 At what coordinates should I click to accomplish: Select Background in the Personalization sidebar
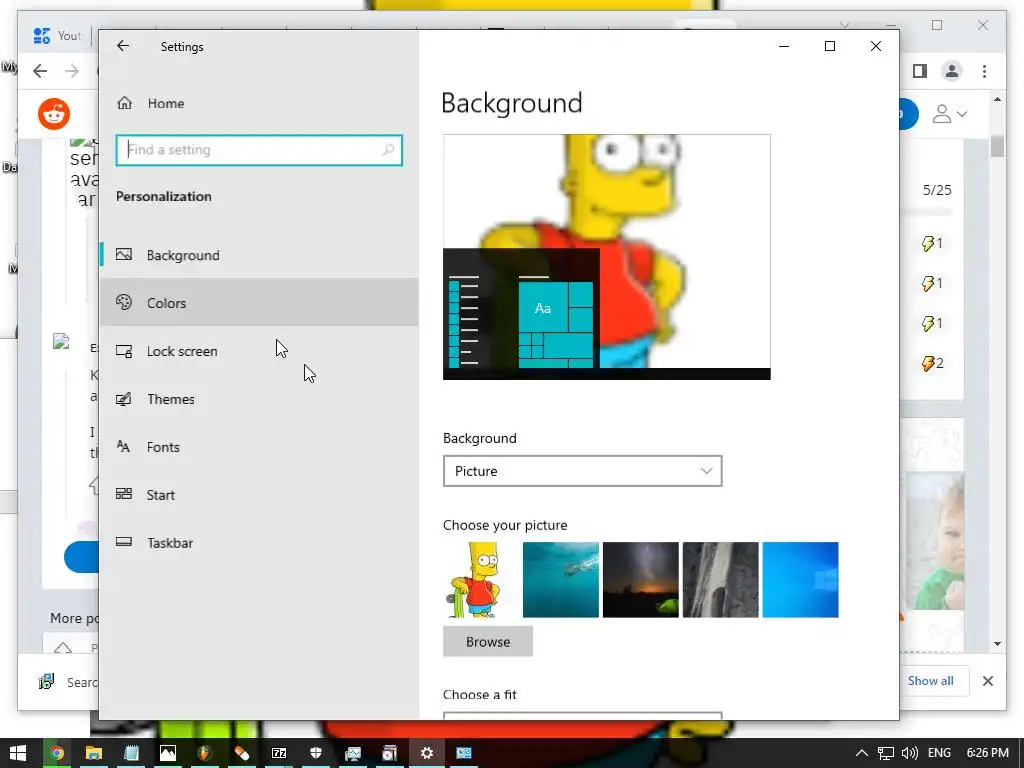tap(259, 255)
